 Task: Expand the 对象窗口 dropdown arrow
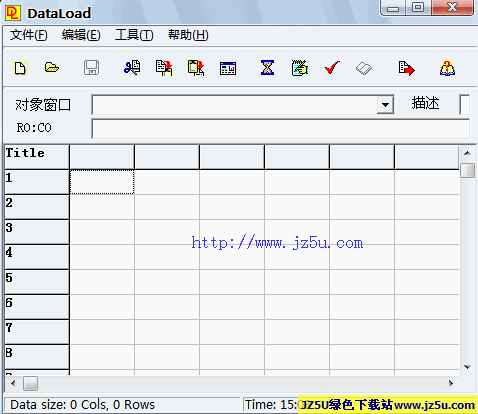[x=385, y=105]
